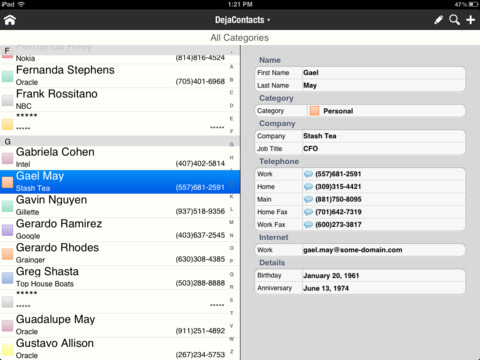Open the DejaContacts title dropdown
The width and height of the screenshot is (480, 360).
[242, 20]
